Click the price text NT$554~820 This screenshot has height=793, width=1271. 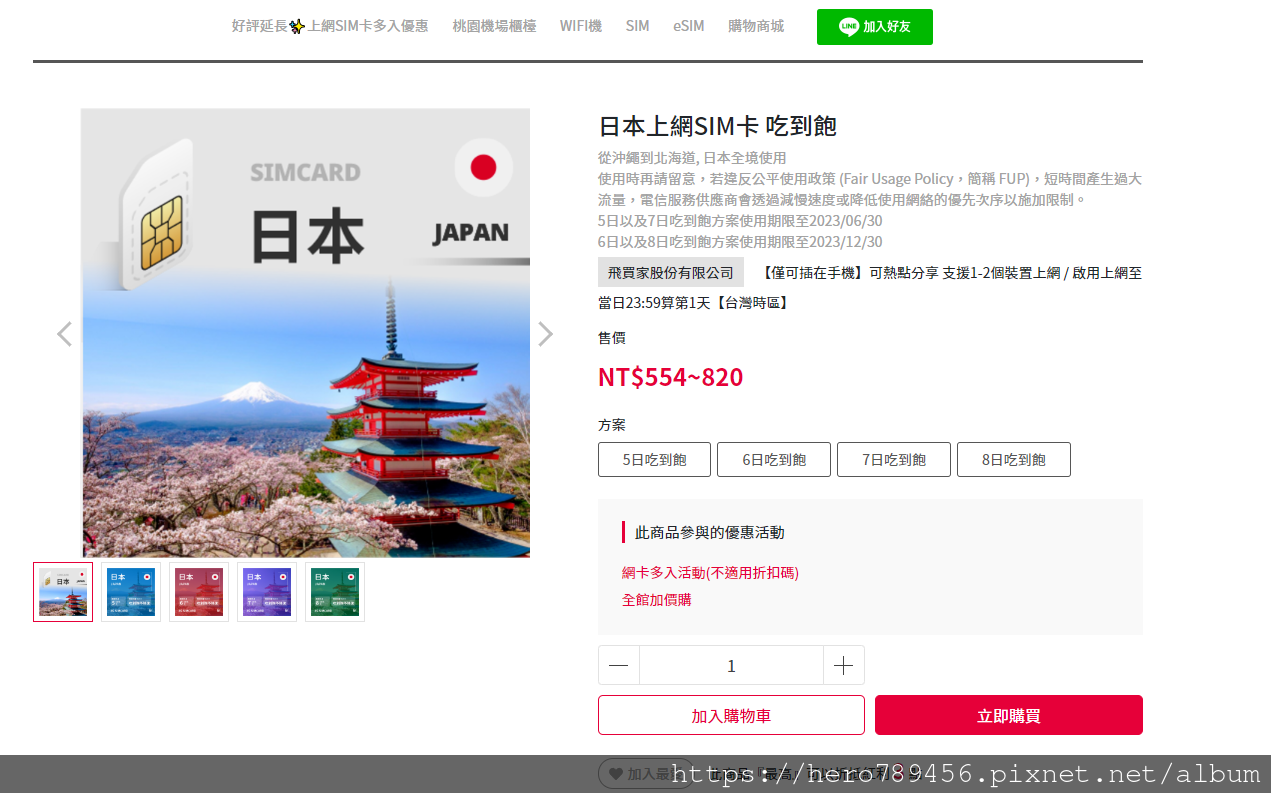671,377
